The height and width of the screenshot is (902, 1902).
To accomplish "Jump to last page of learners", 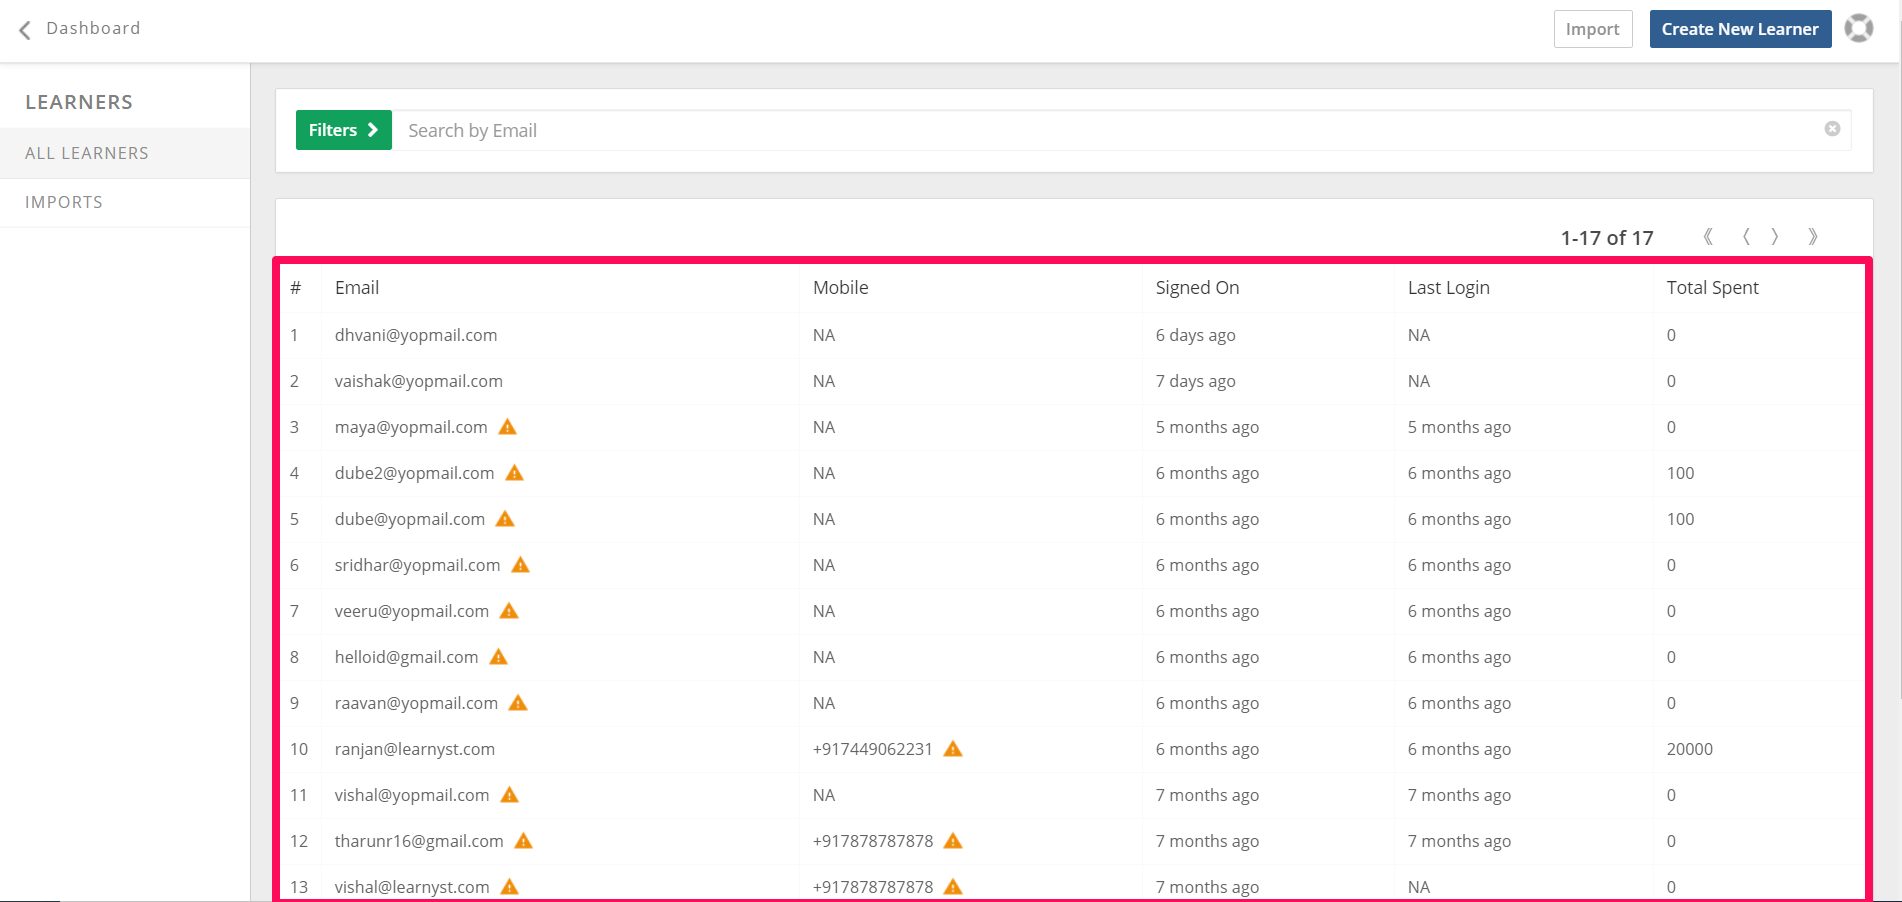I will pos(1813,237).
